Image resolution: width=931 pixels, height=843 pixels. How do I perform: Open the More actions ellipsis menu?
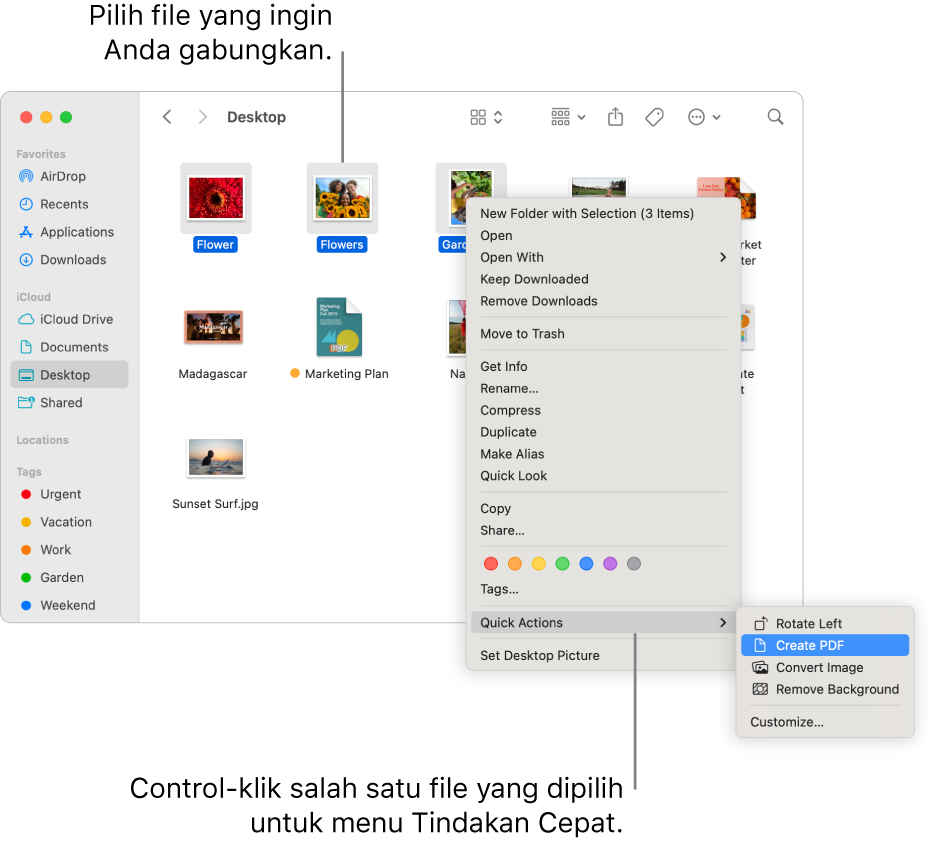[704, 117]
